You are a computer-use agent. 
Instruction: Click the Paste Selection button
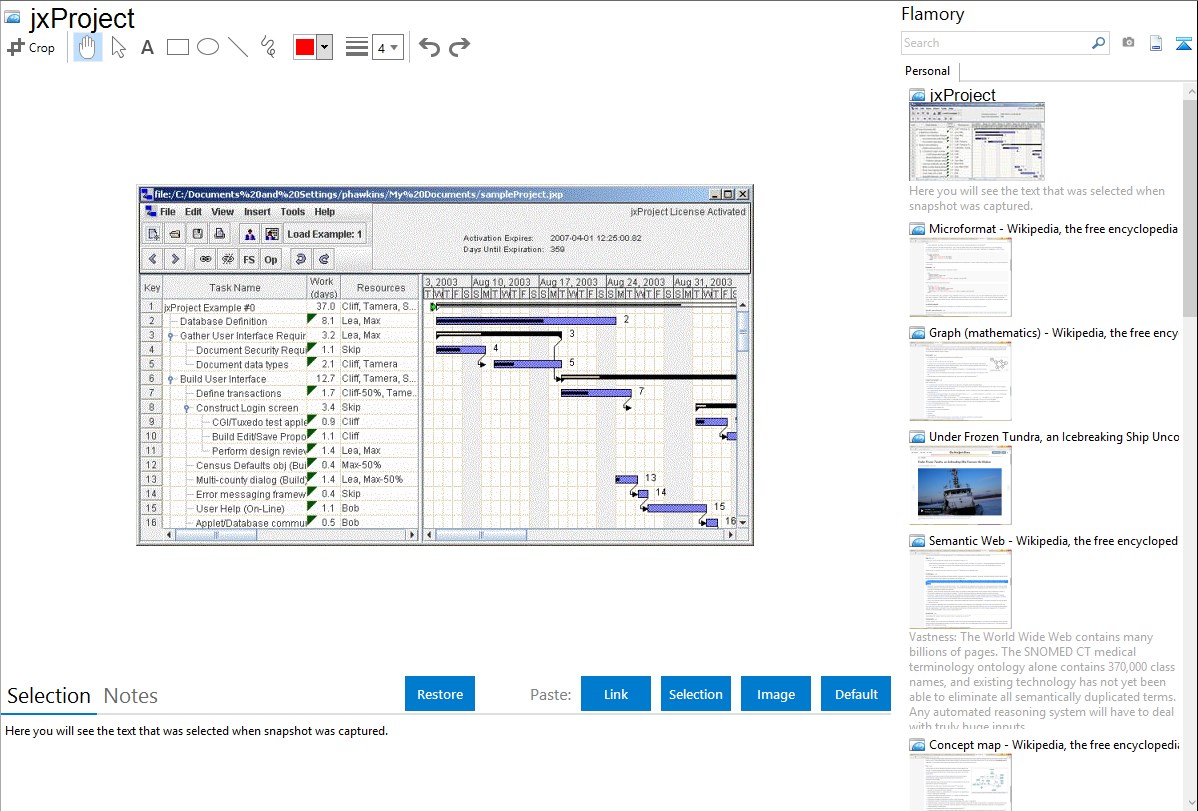[695, 694]
